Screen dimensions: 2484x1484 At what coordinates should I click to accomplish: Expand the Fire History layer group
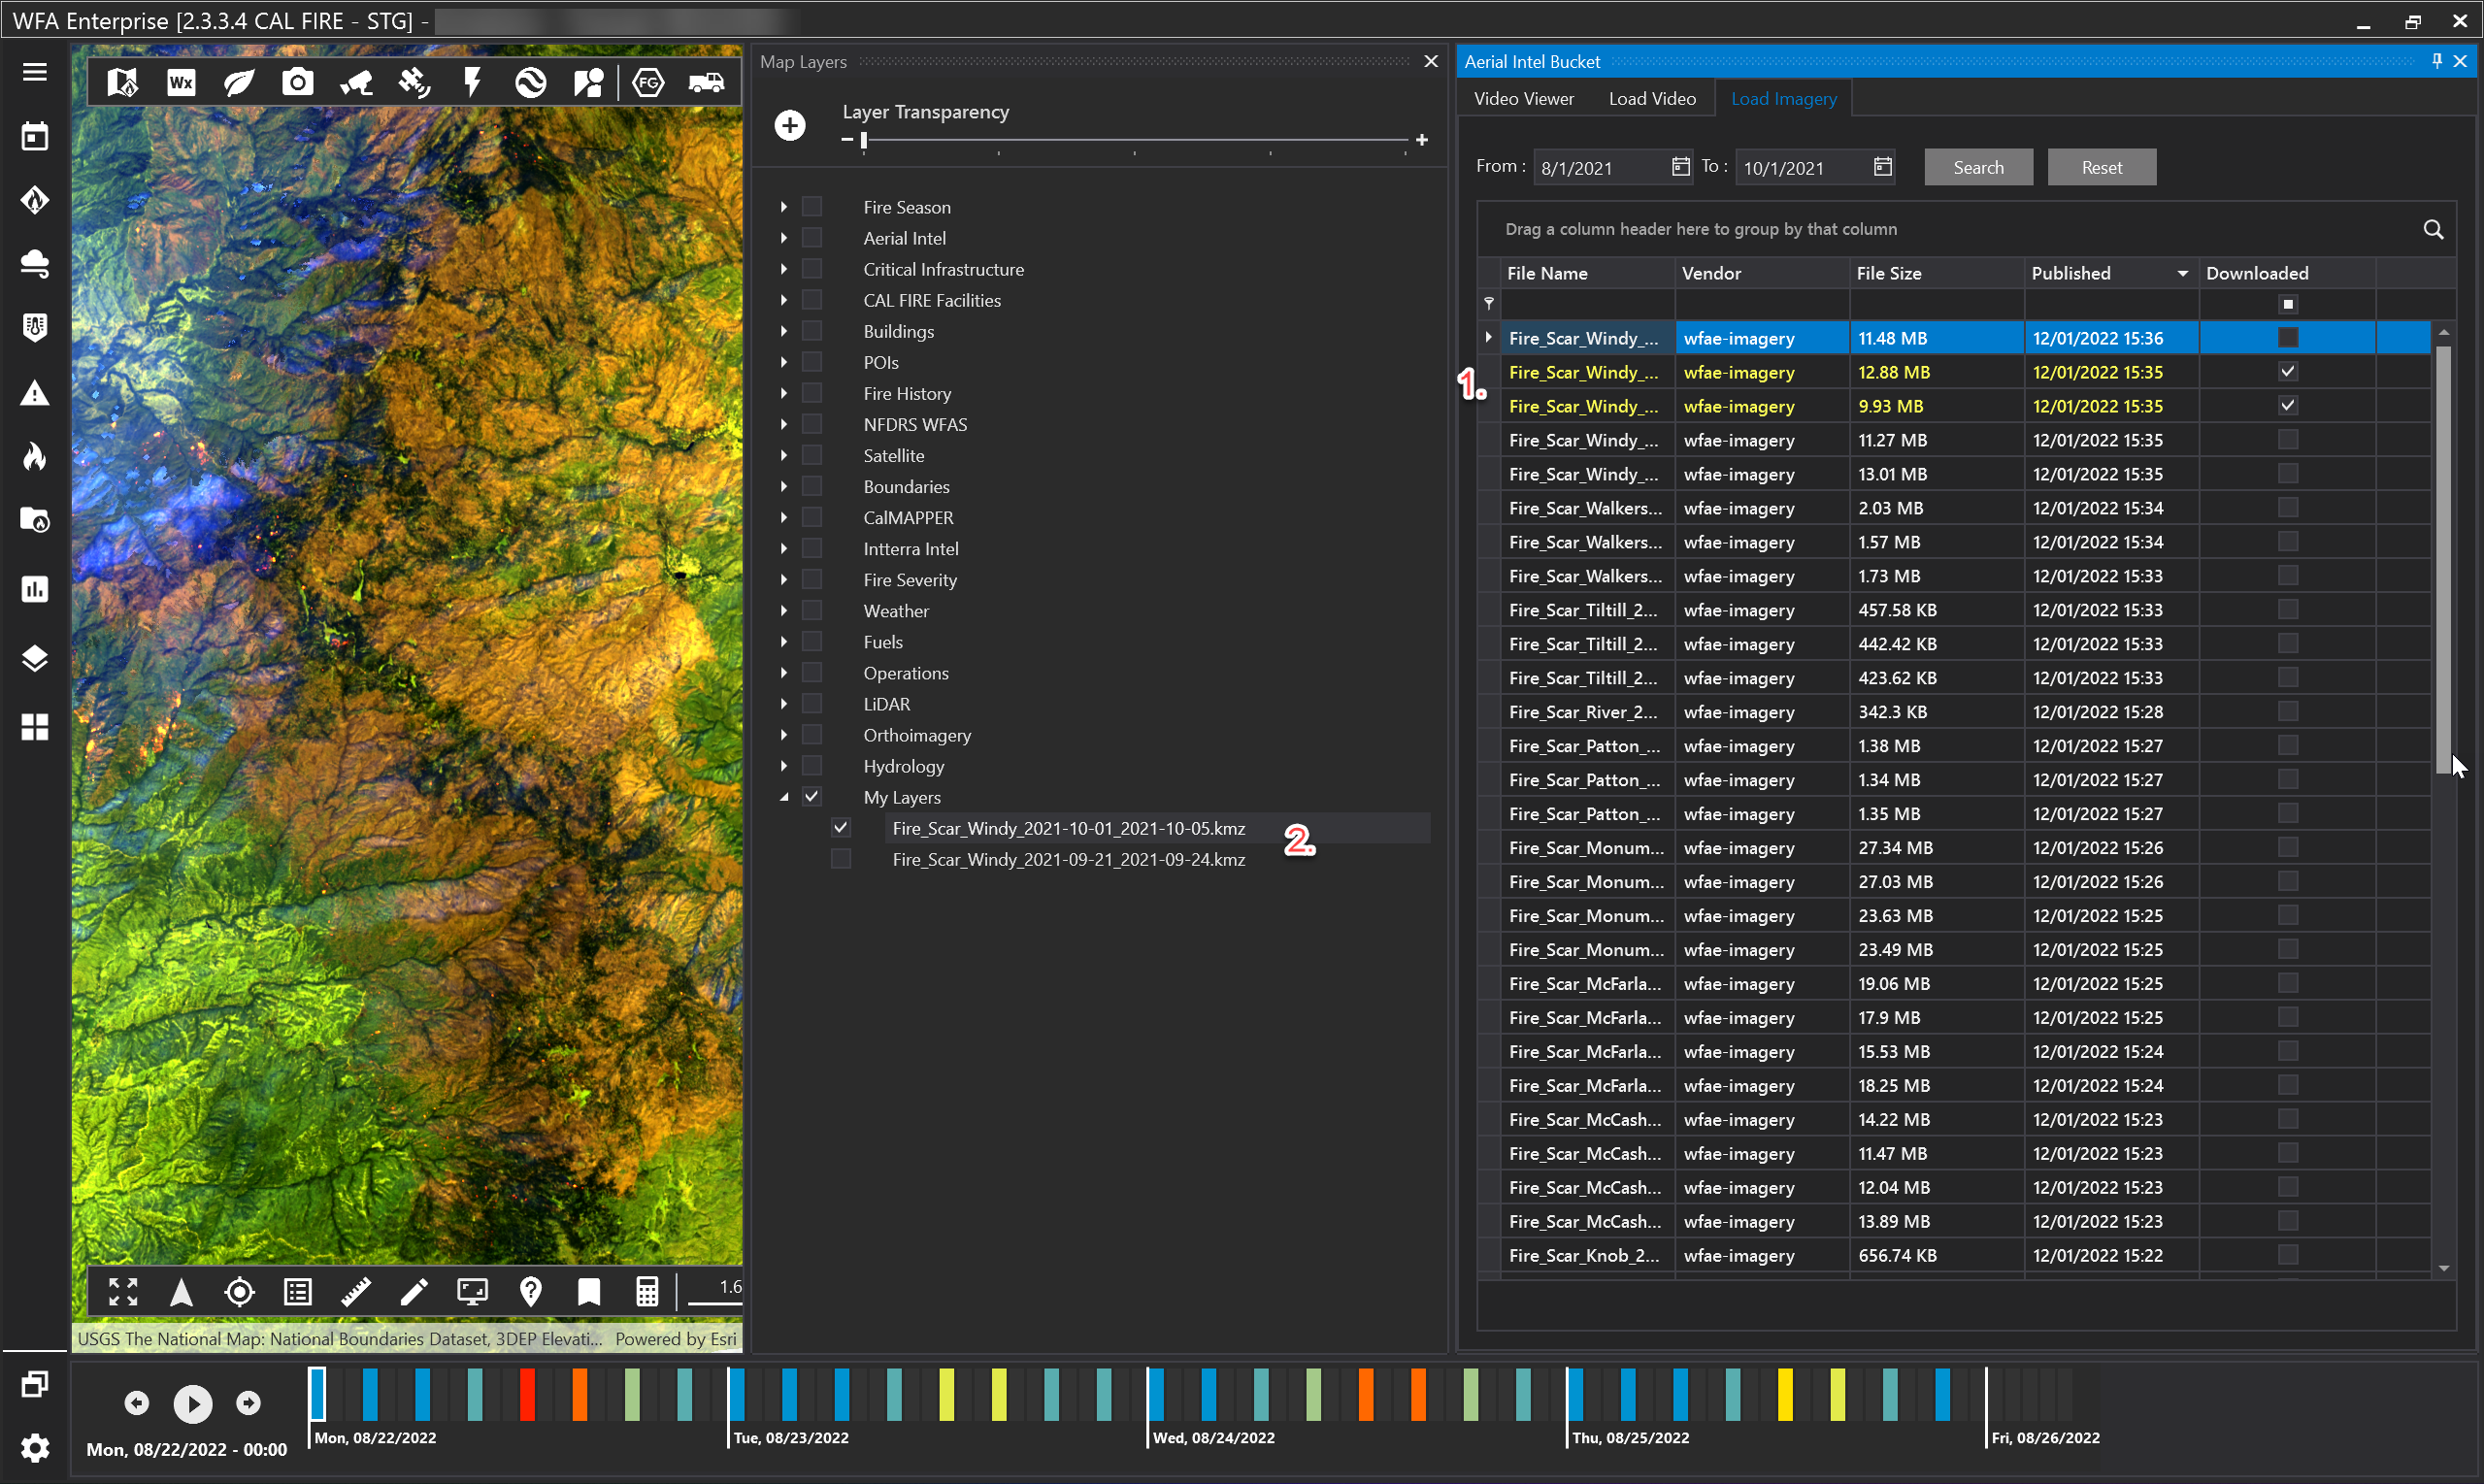pyautogui.click(x=784, y=393)
